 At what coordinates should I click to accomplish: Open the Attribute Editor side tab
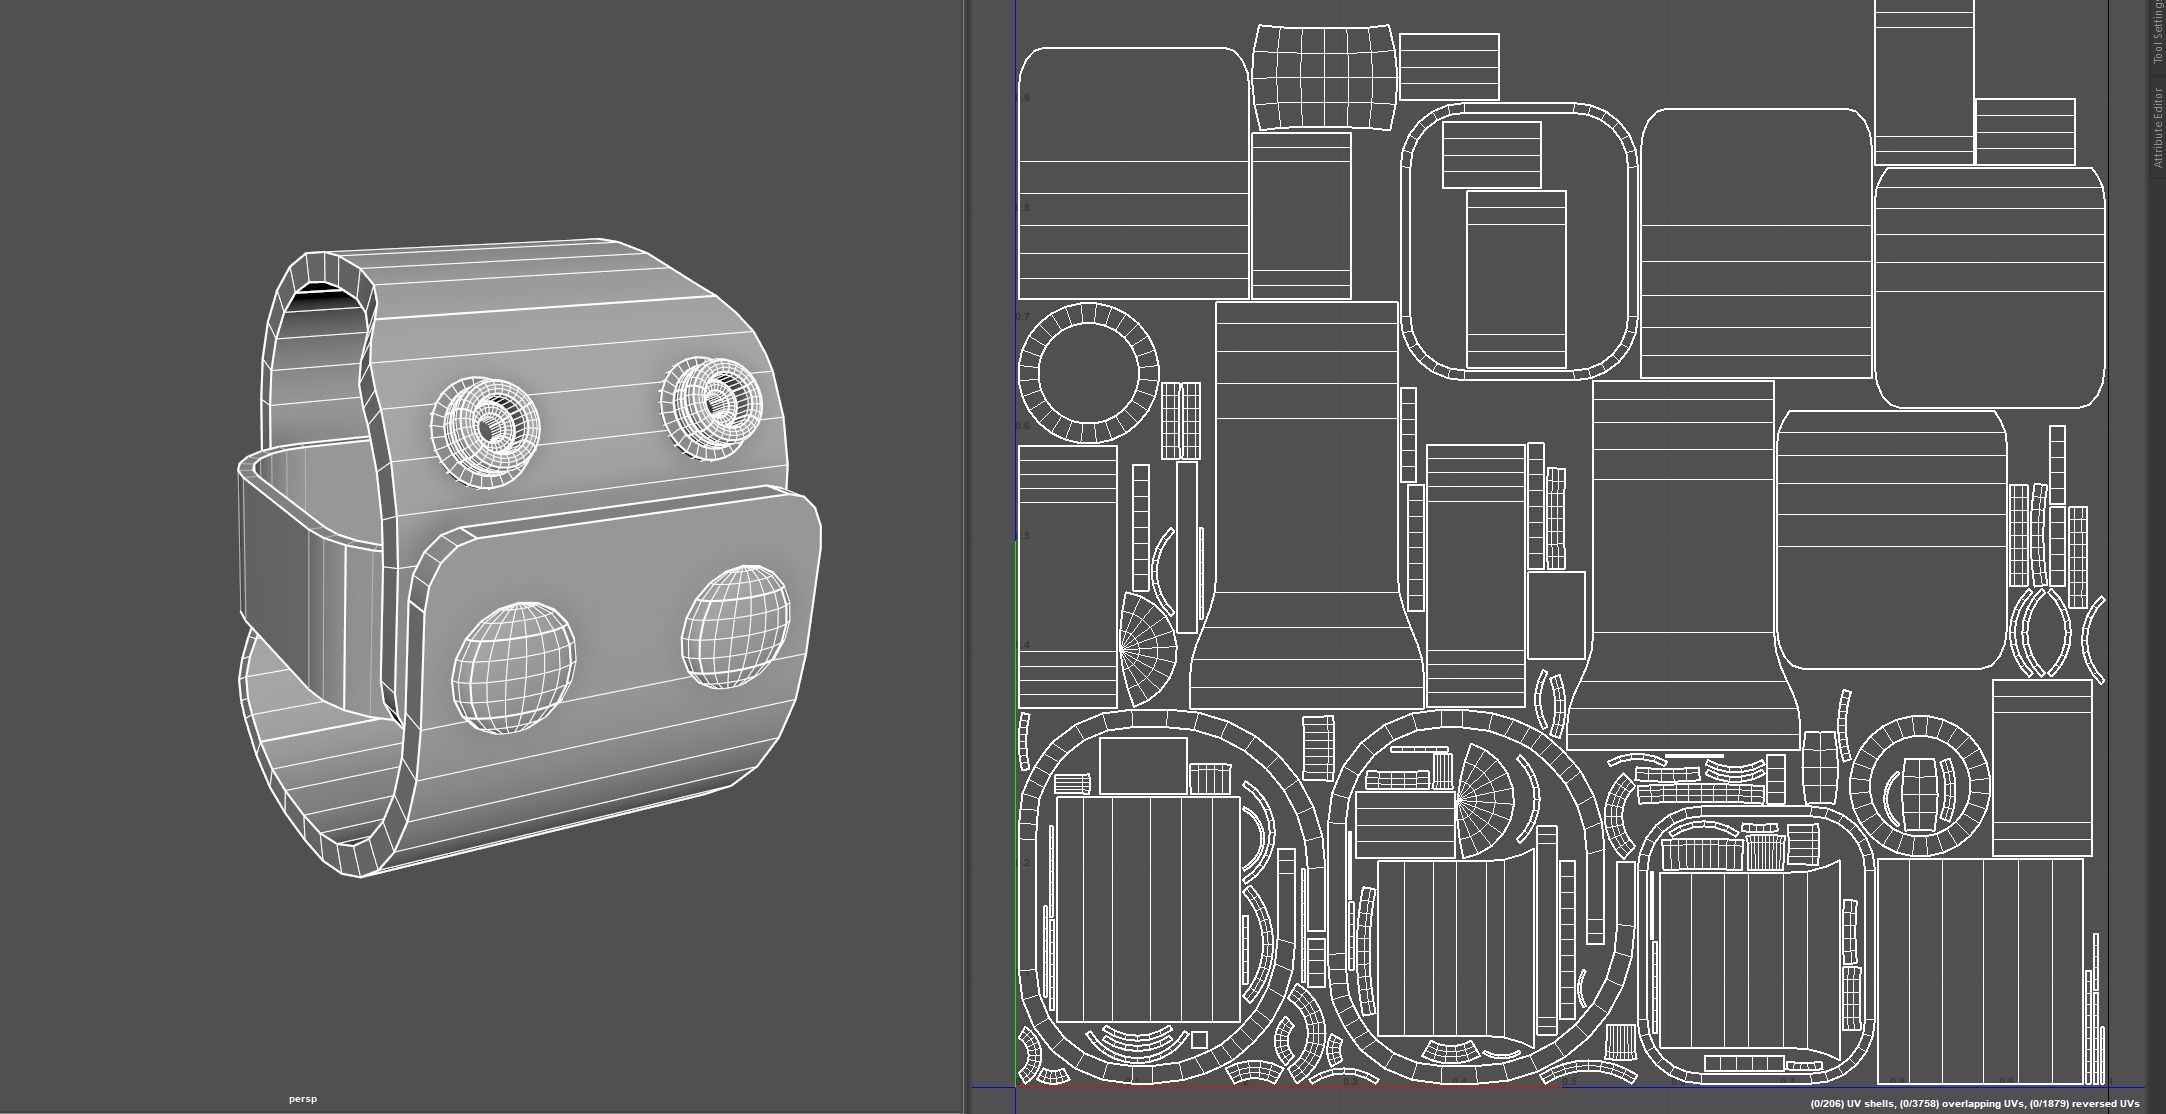coord(2157,126)
